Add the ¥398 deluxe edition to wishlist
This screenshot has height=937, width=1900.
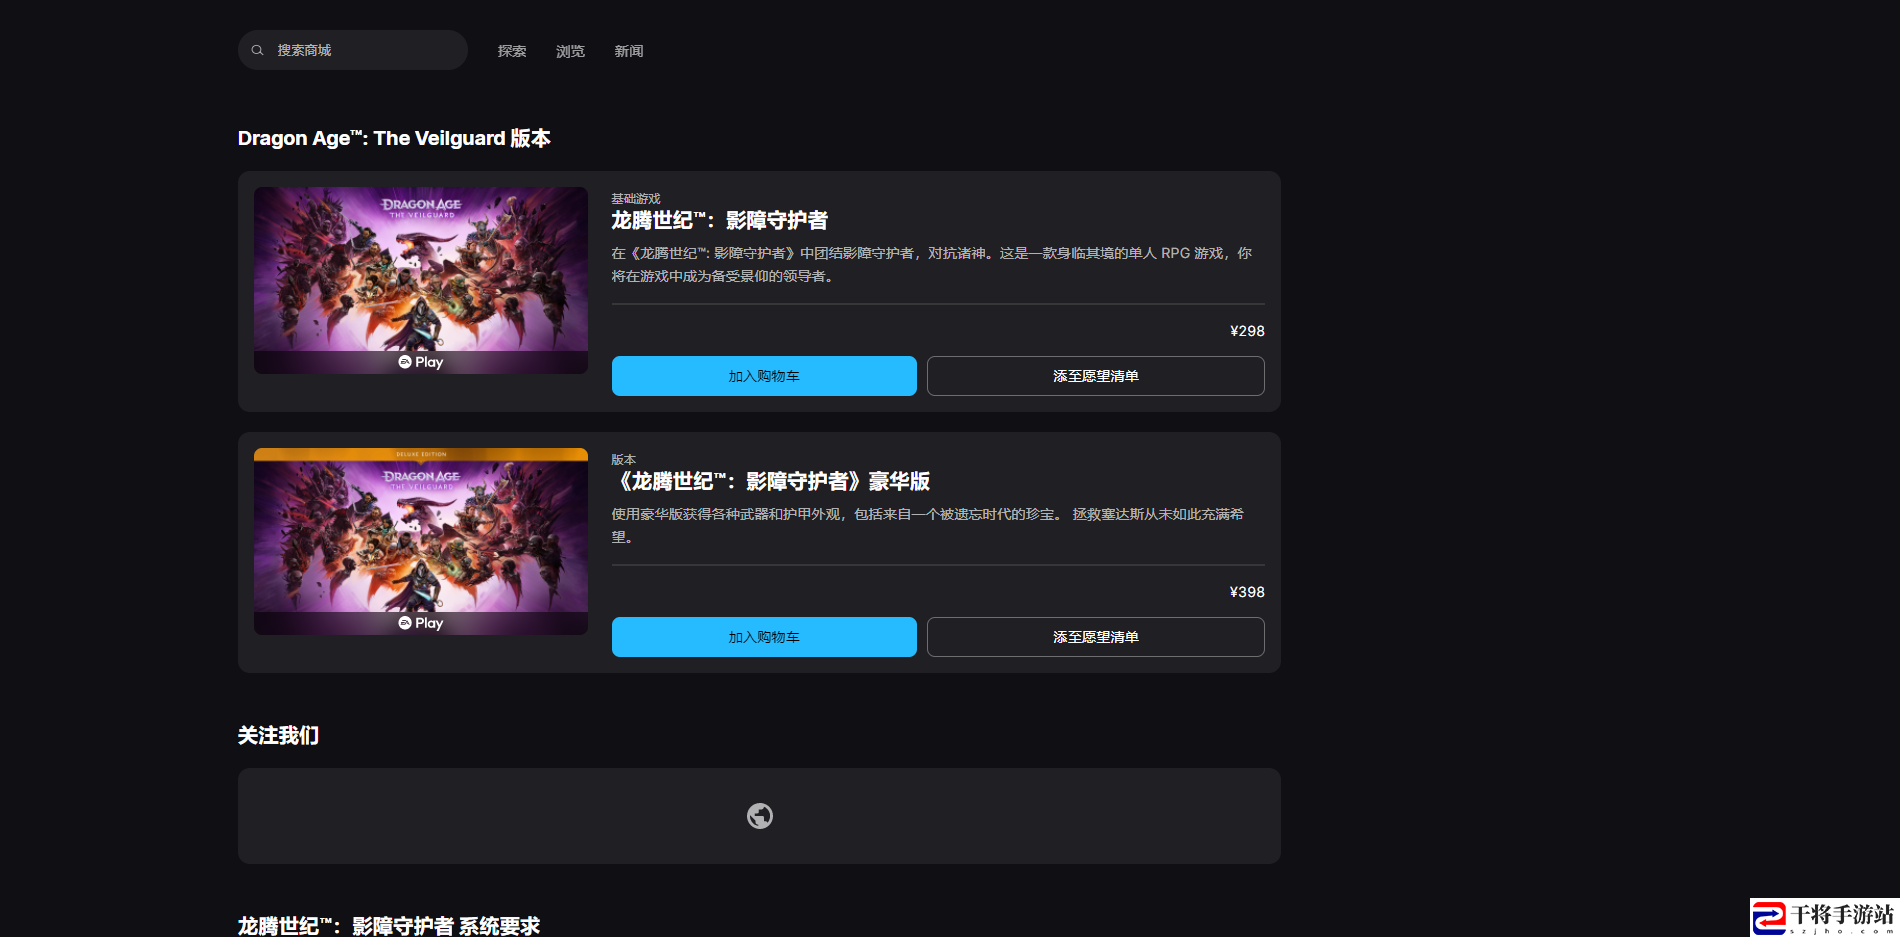tap(1096, 637)
